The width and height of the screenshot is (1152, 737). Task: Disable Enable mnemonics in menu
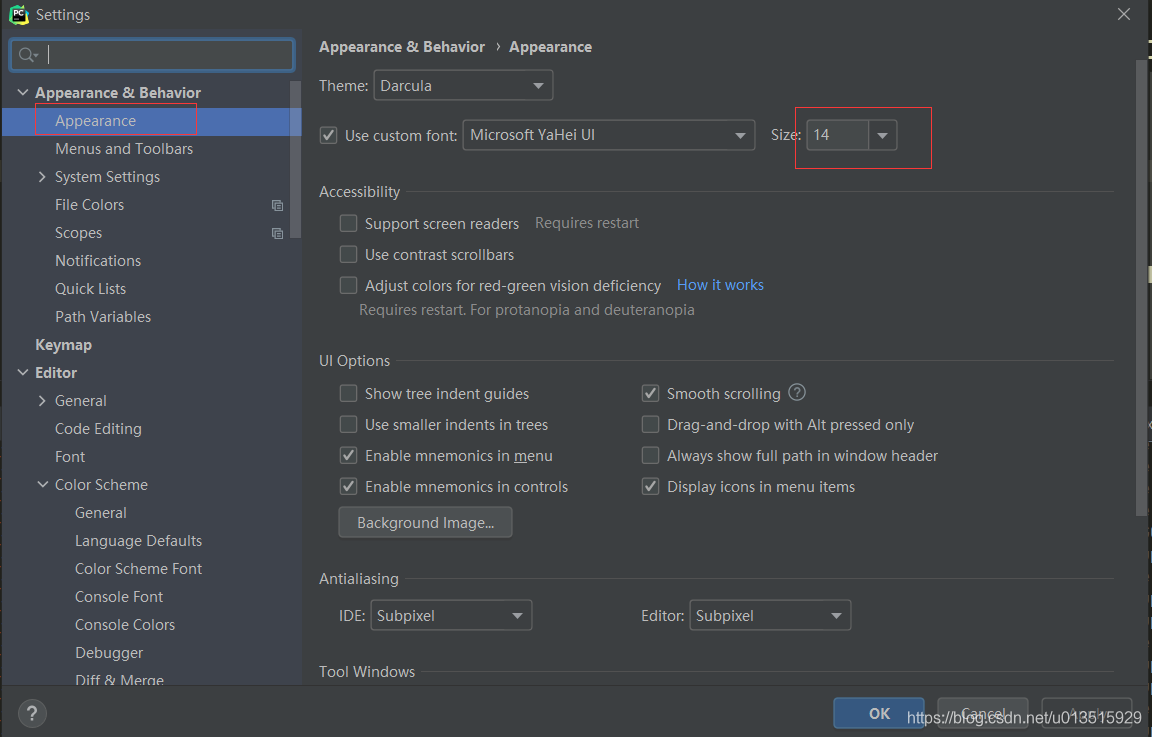pyautogui.click(x=348, y=456)
